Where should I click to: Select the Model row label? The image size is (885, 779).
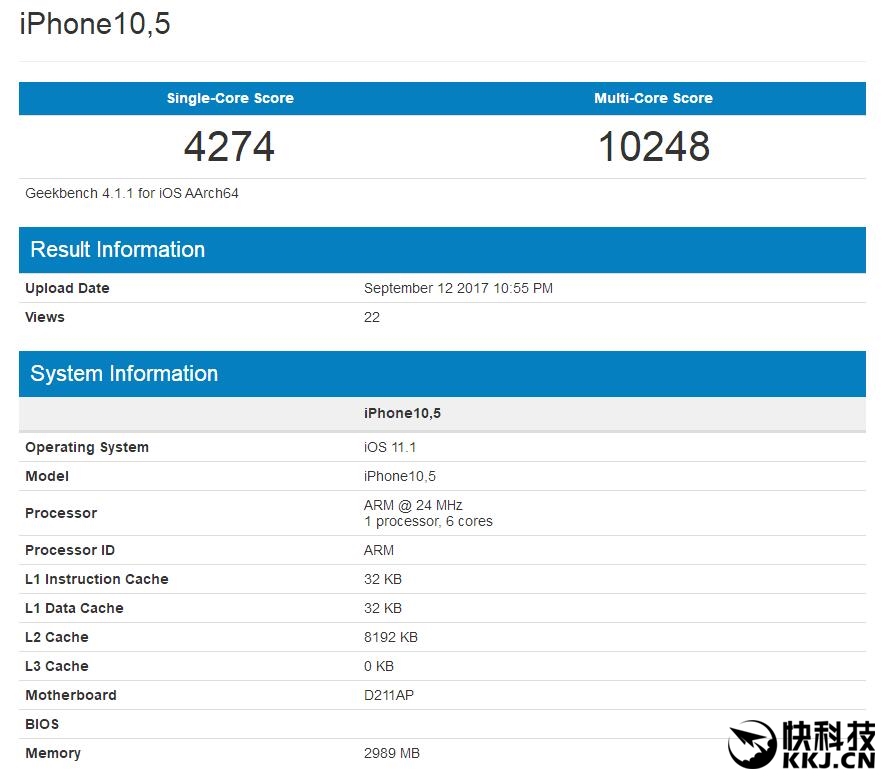[47, 476]
